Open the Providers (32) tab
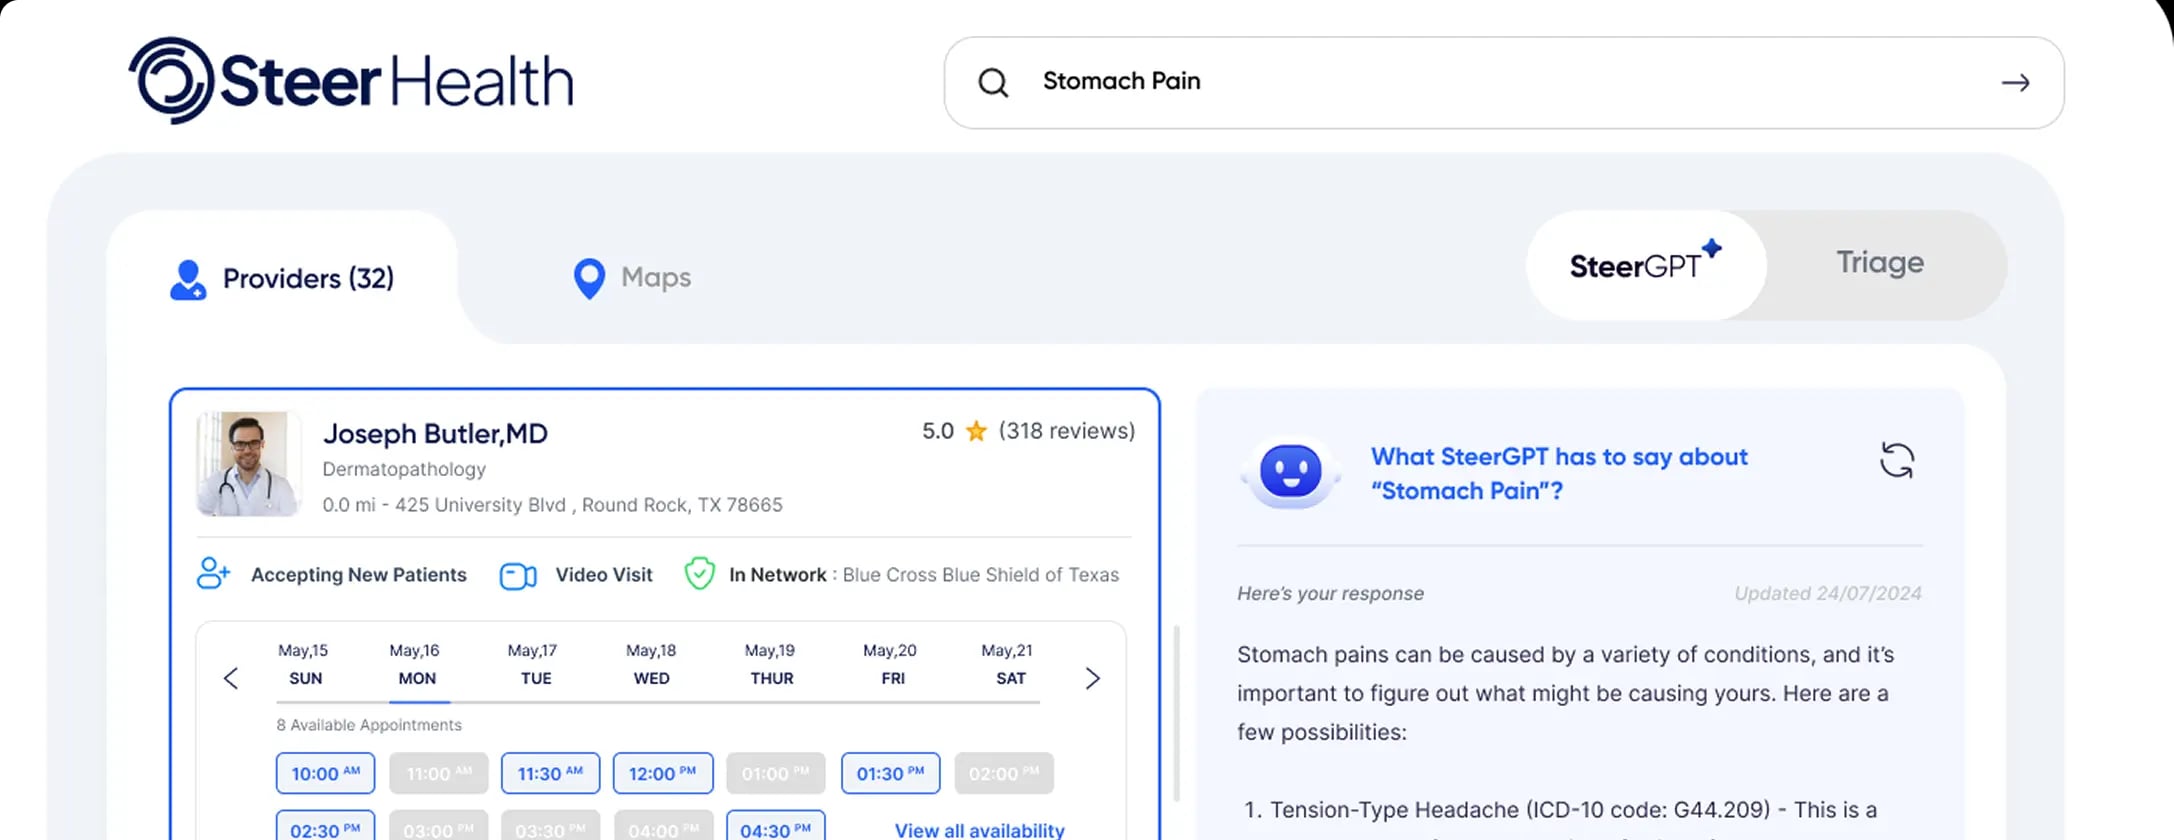The width and height of the screenshot is (2174, 840). click(x=283, y=278)
